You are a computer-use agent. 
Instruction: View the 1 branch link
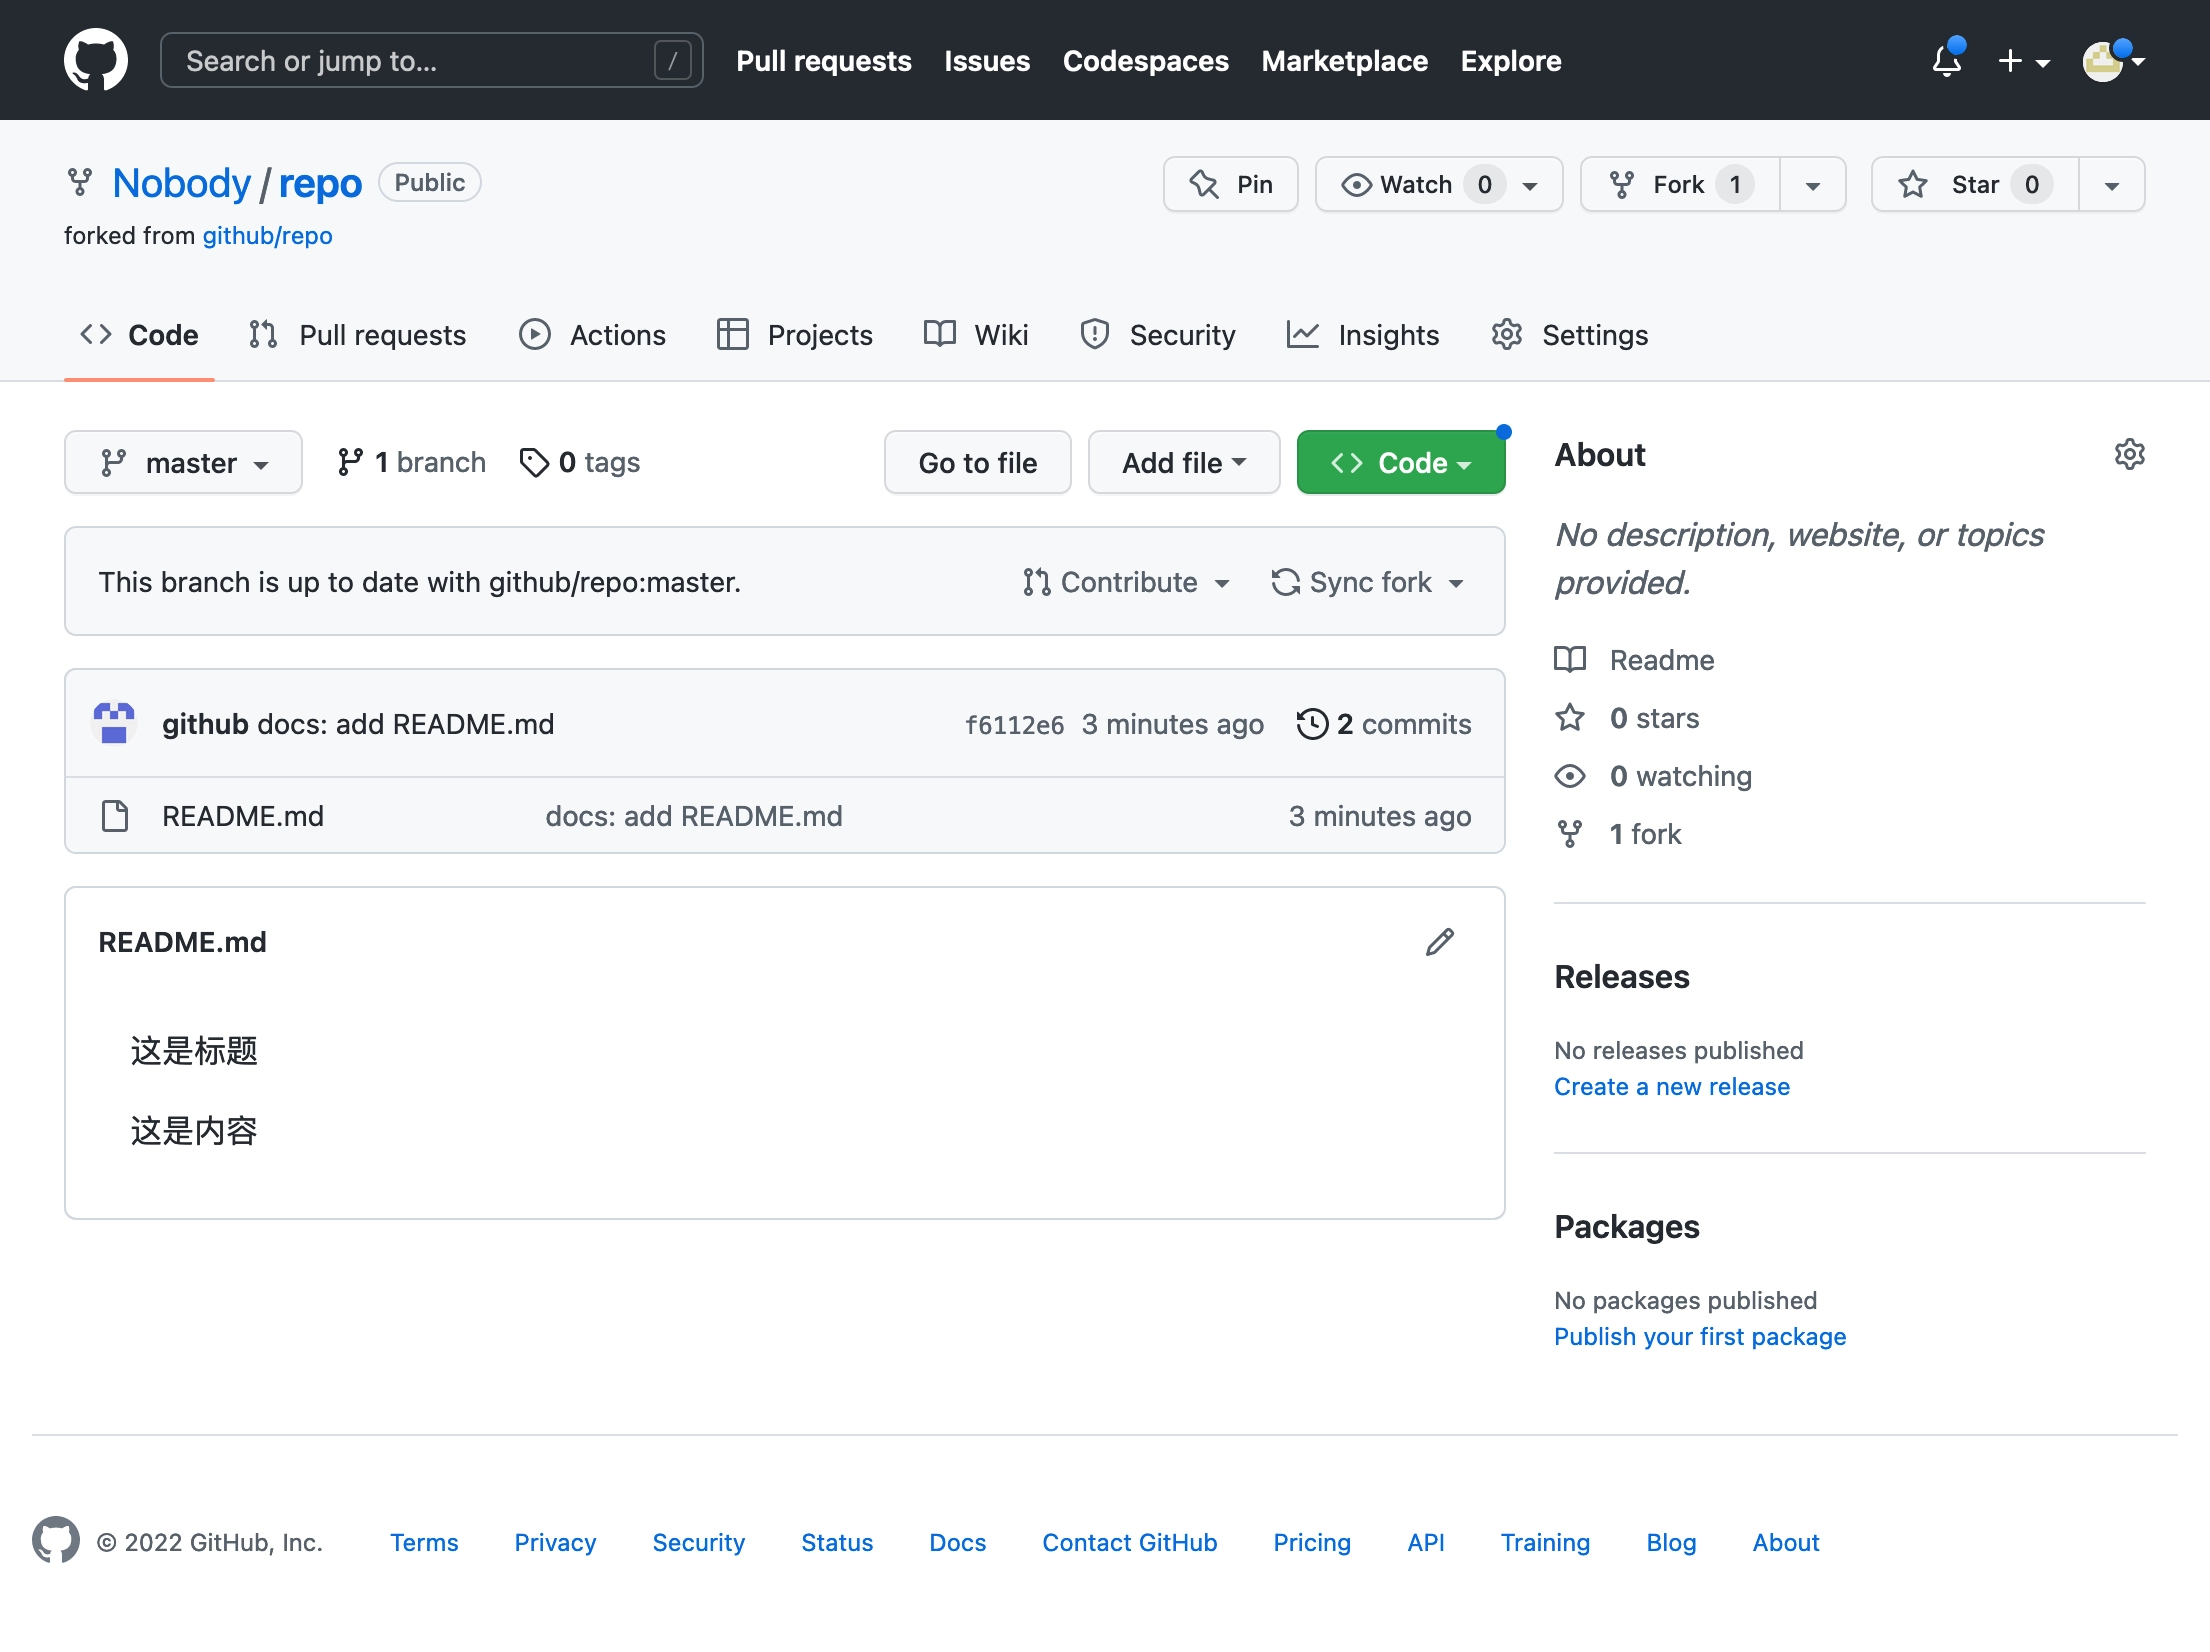(x=411, y=462)
